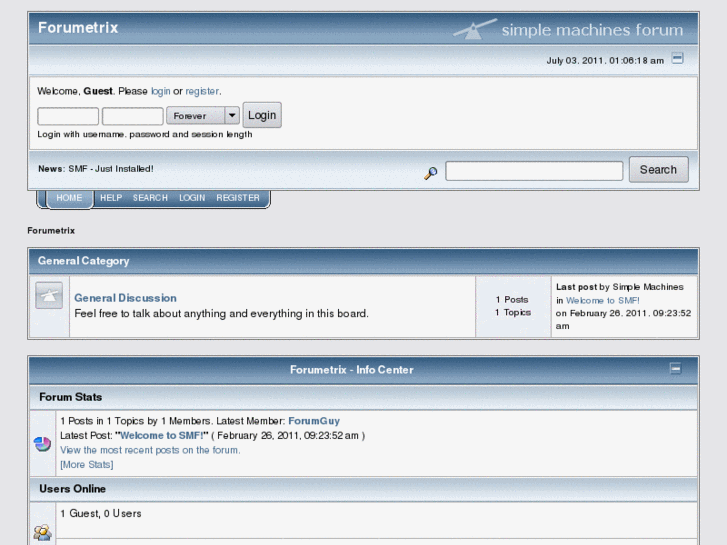View the most recent posts link
Screen dimensions: 727x545
click(150, 450)
